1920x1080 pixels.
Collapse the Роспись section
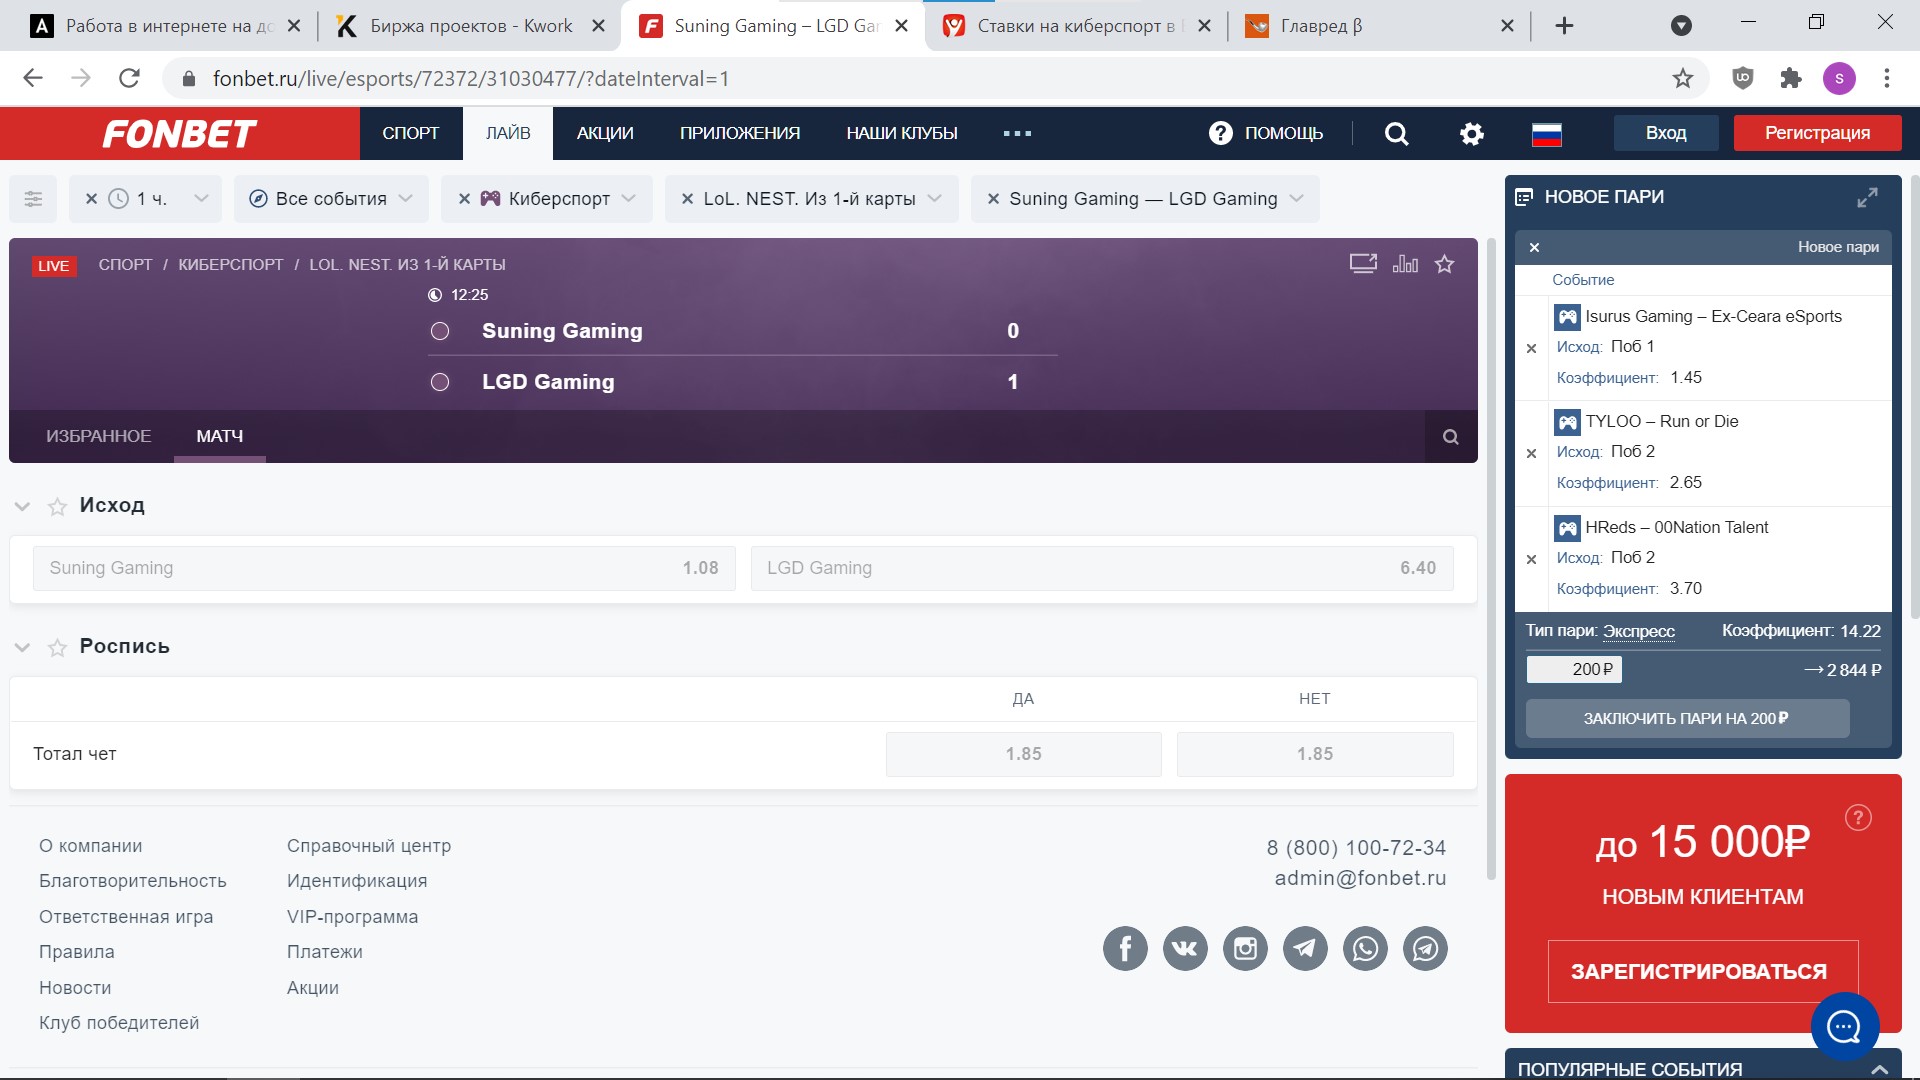22,648
